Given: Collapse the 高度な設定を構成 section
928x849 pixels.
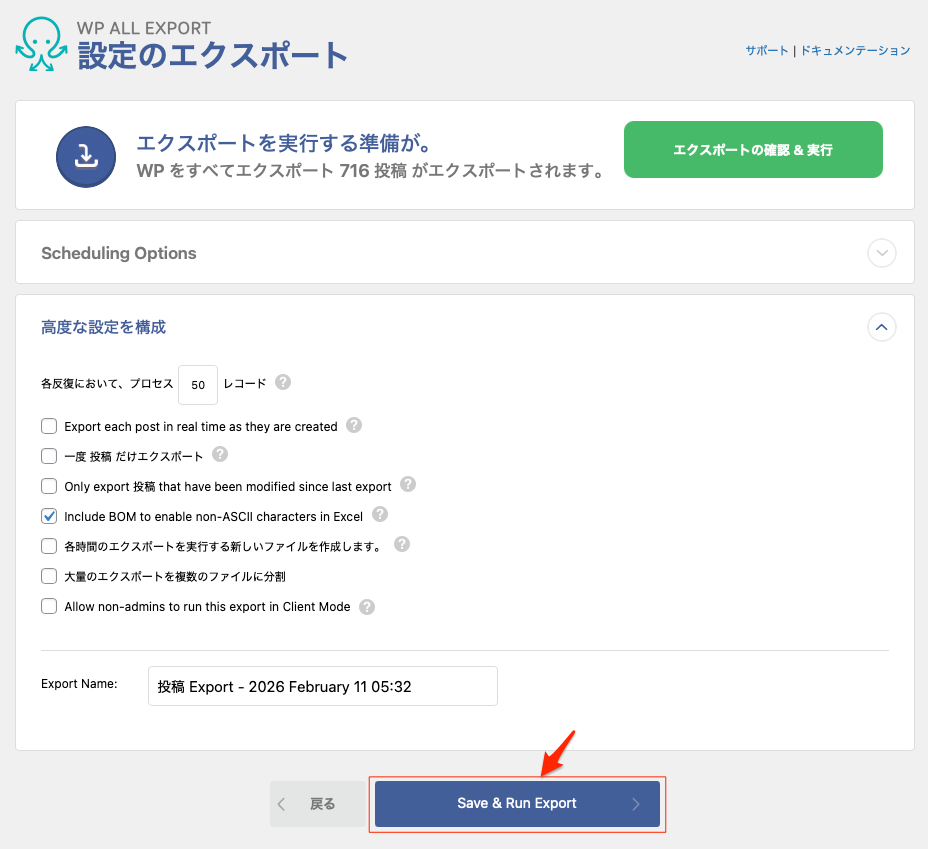Looking at the screenshot, I should pyautogui.click(x=881, y=327).
